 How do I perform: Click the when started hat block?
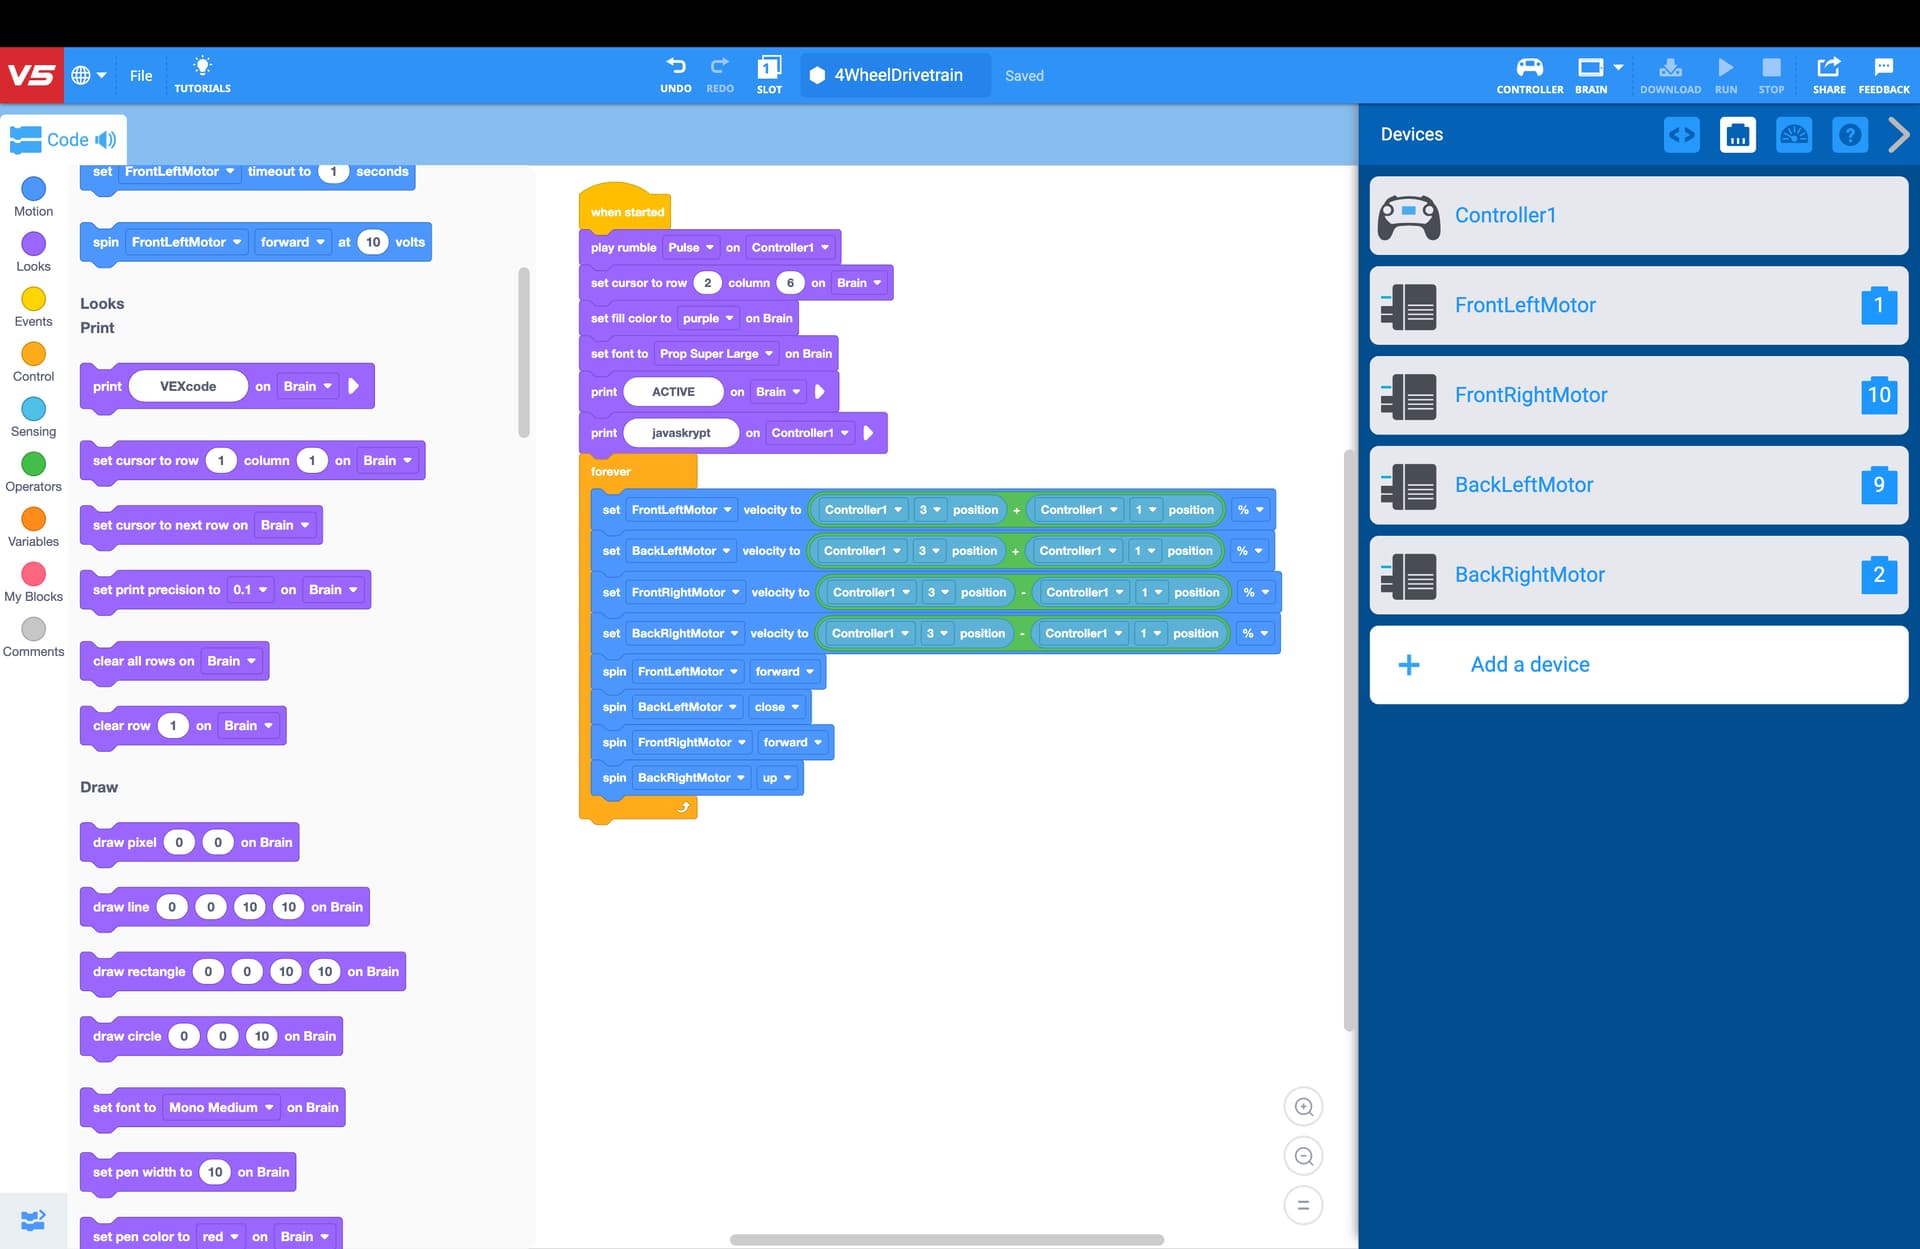626,208
